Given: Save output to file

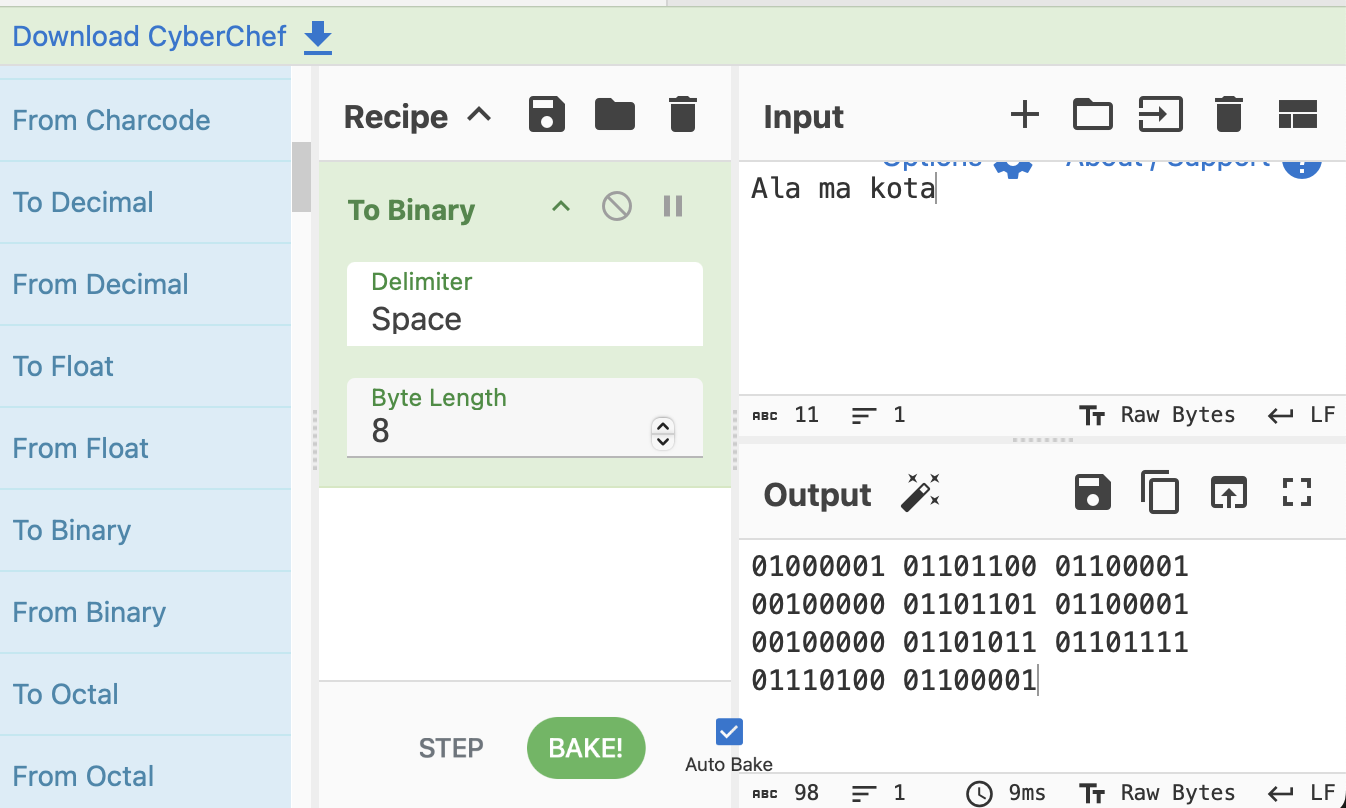Looking at the screenshot, I should click(x=1092, y=493).
